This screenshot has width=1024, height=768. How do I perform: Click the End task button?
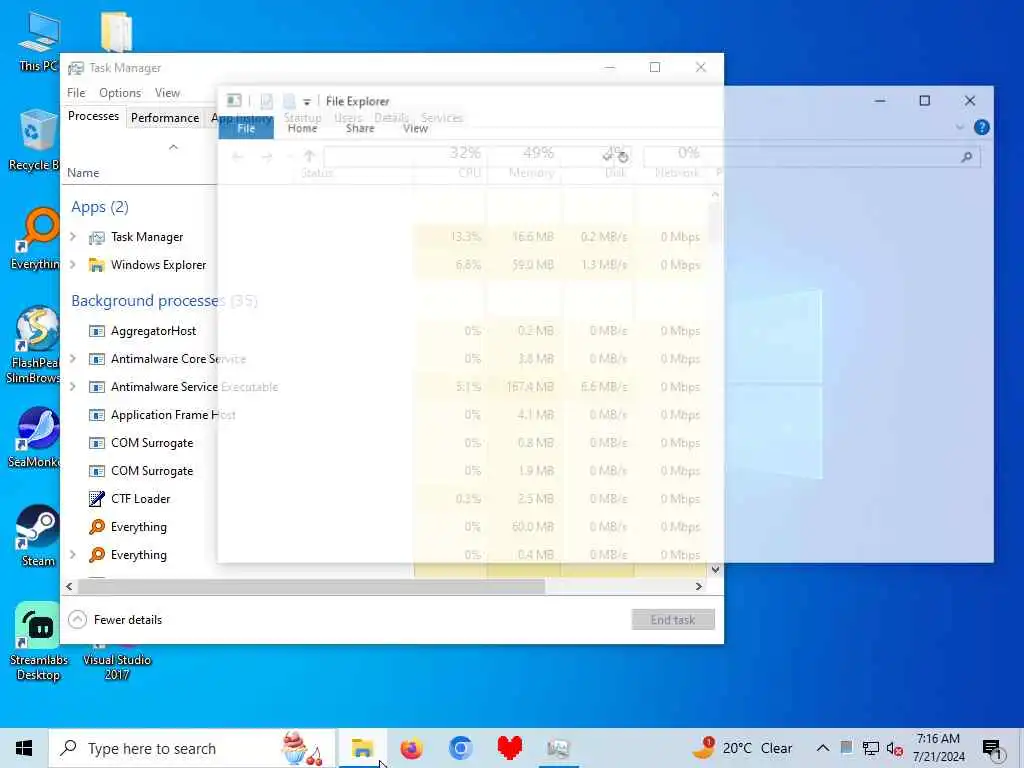(673, 620)
